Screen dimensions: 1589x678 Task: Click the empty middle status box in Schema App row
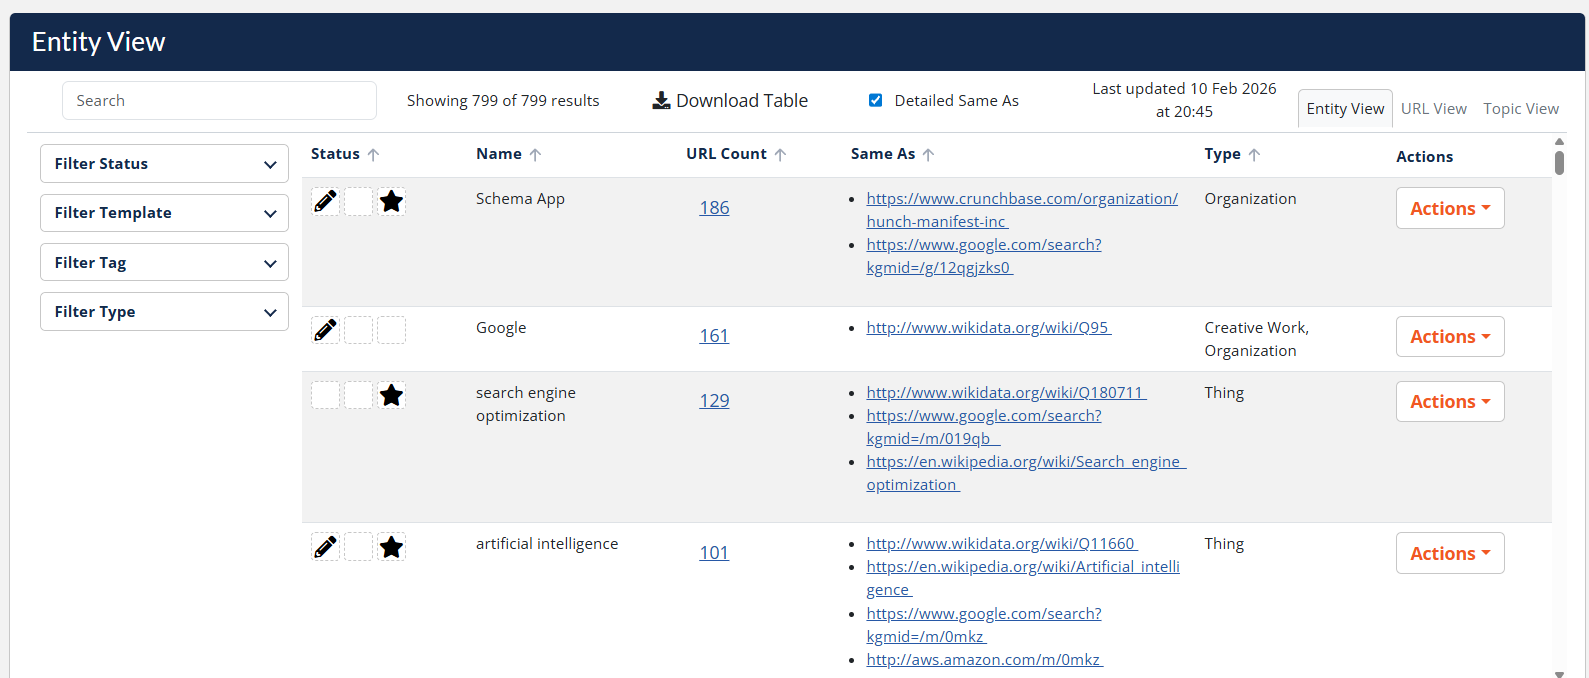[x=359, y=202]
